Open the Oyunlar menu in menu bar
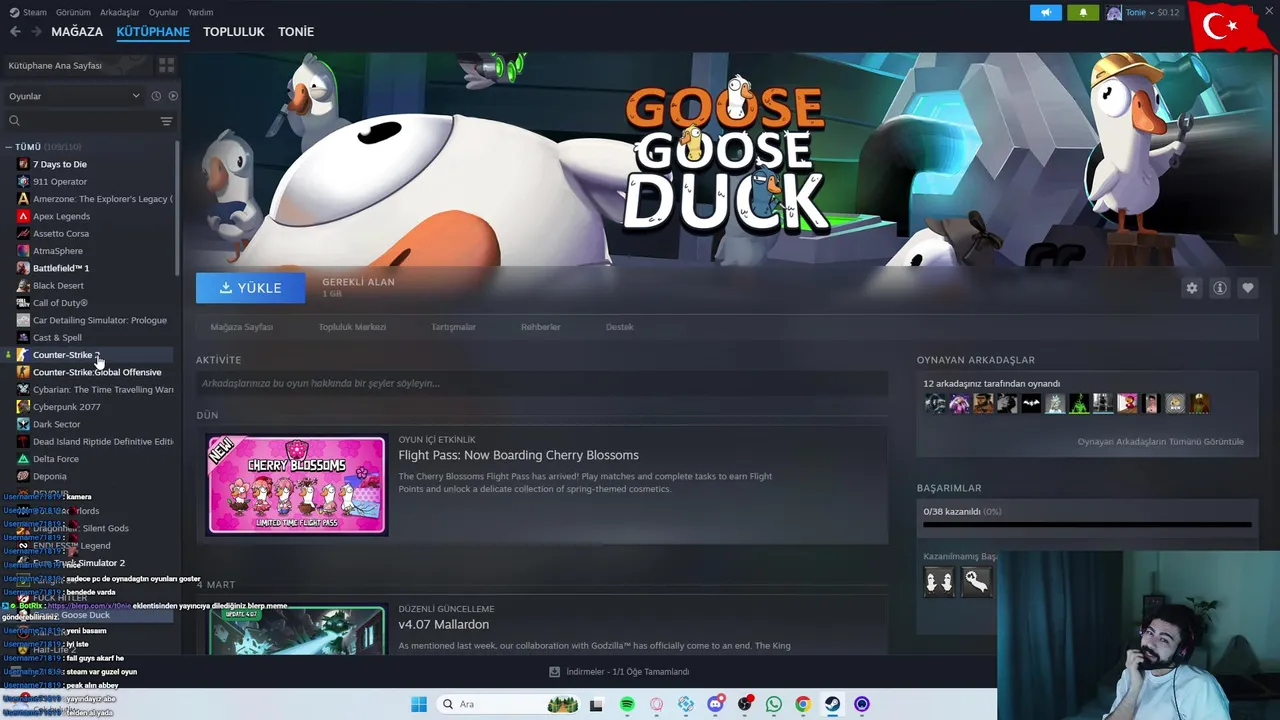1280x720 pixels. [164, 12]
